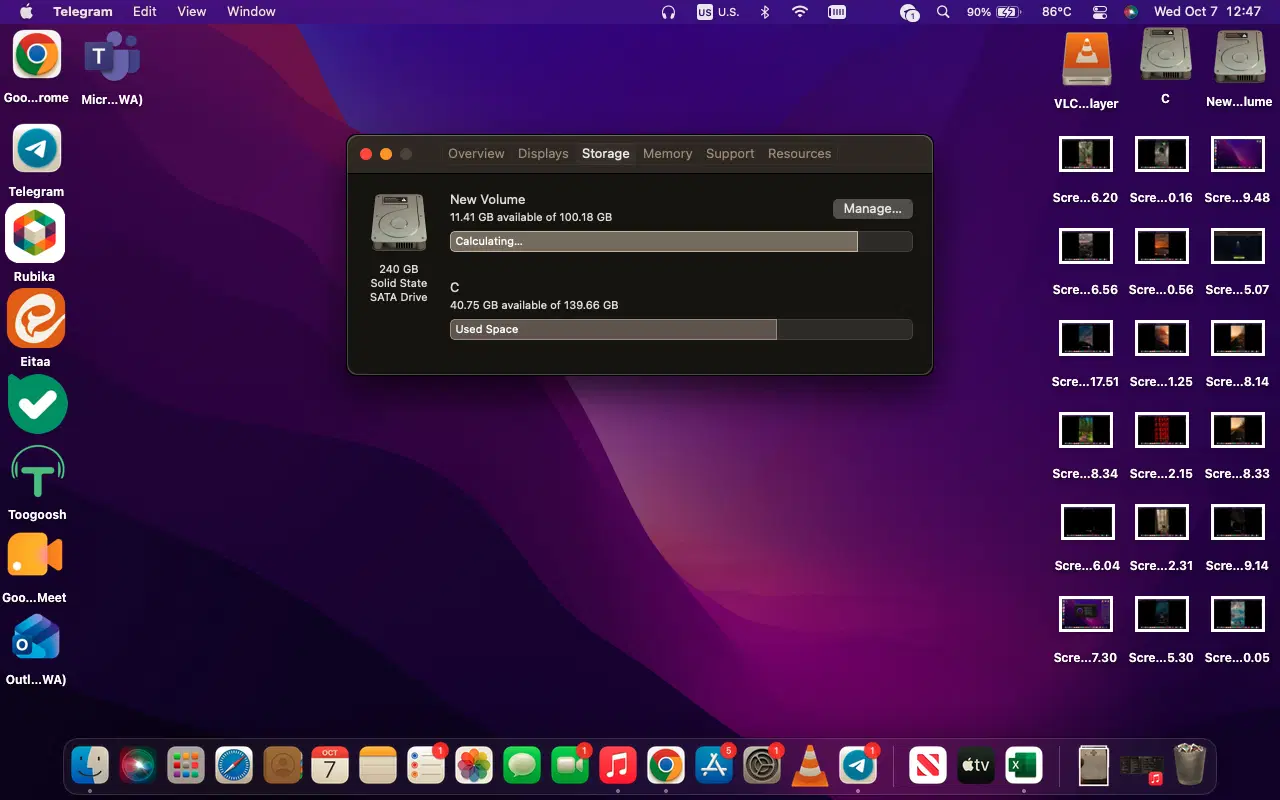Select the Scre...6.20 screenshot thumbnail

1086,154
